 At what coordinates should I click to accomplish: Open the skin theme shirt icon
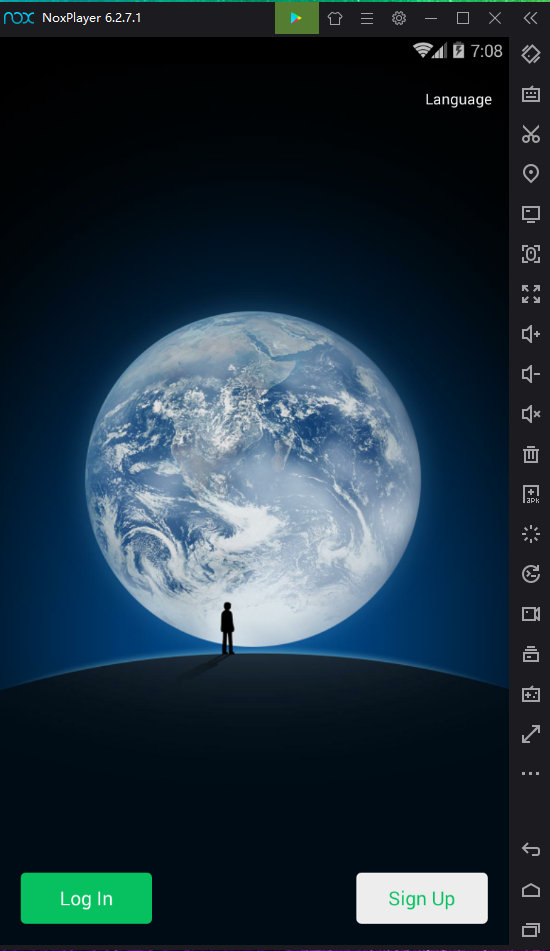click(335, 18)
